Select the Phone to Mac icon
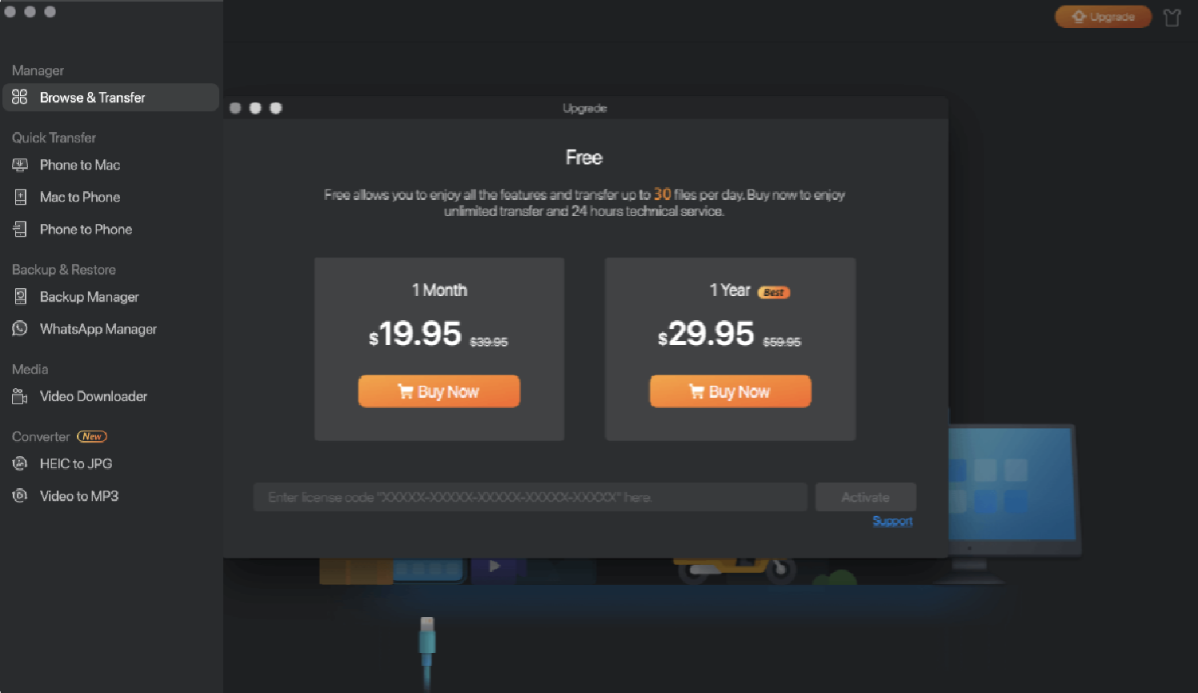 click(x=20, y=165)
